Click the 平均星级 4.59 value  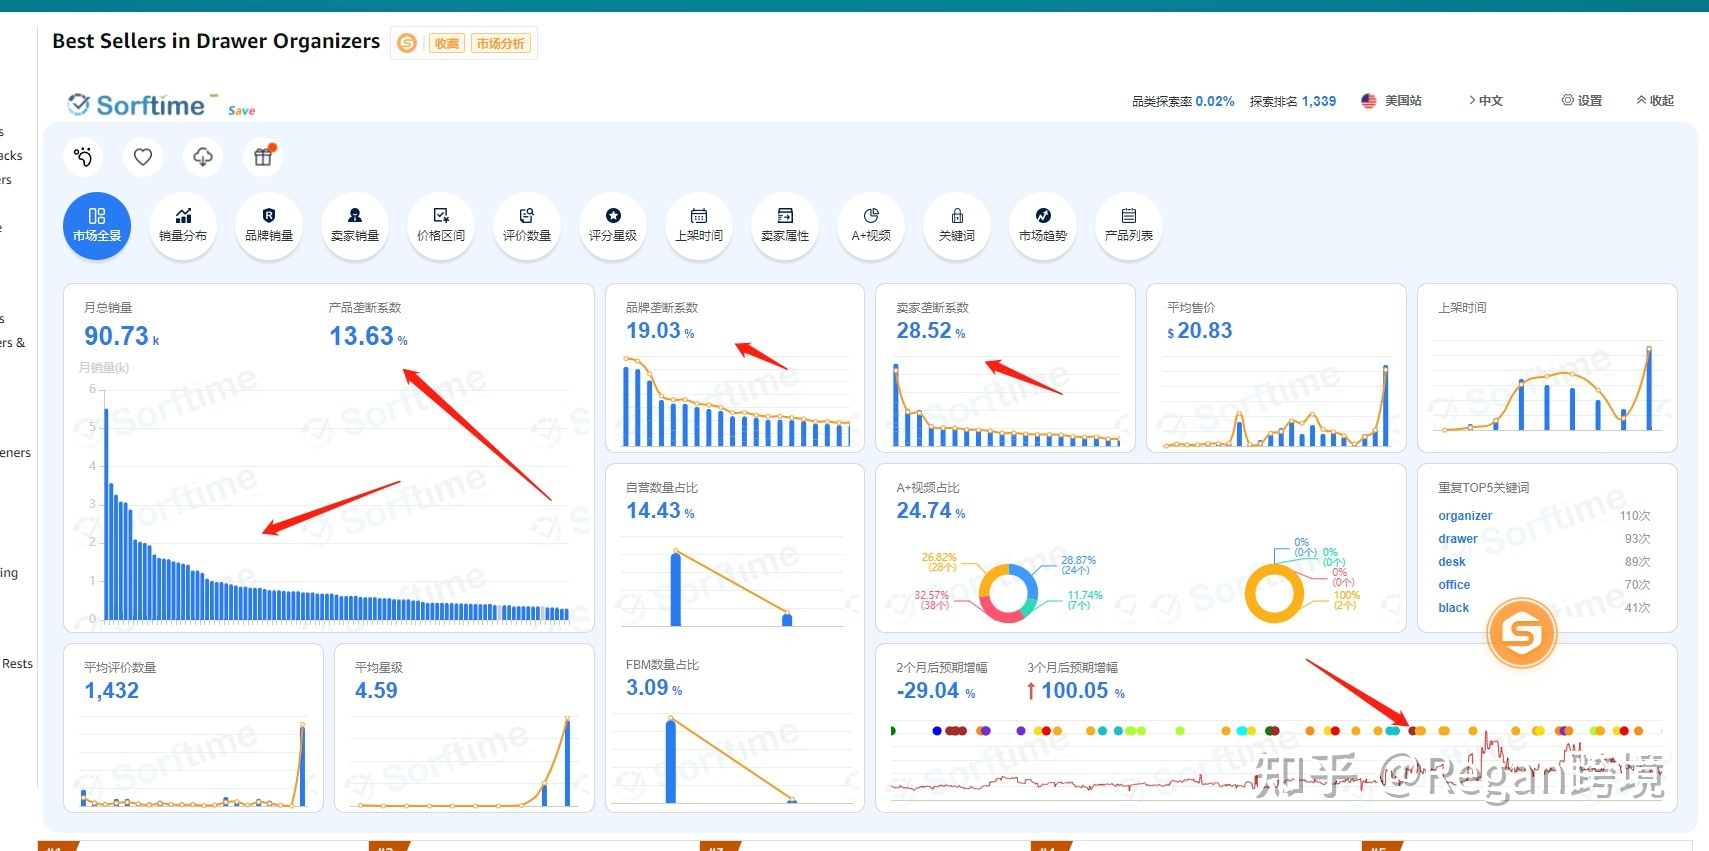[376, 691]
